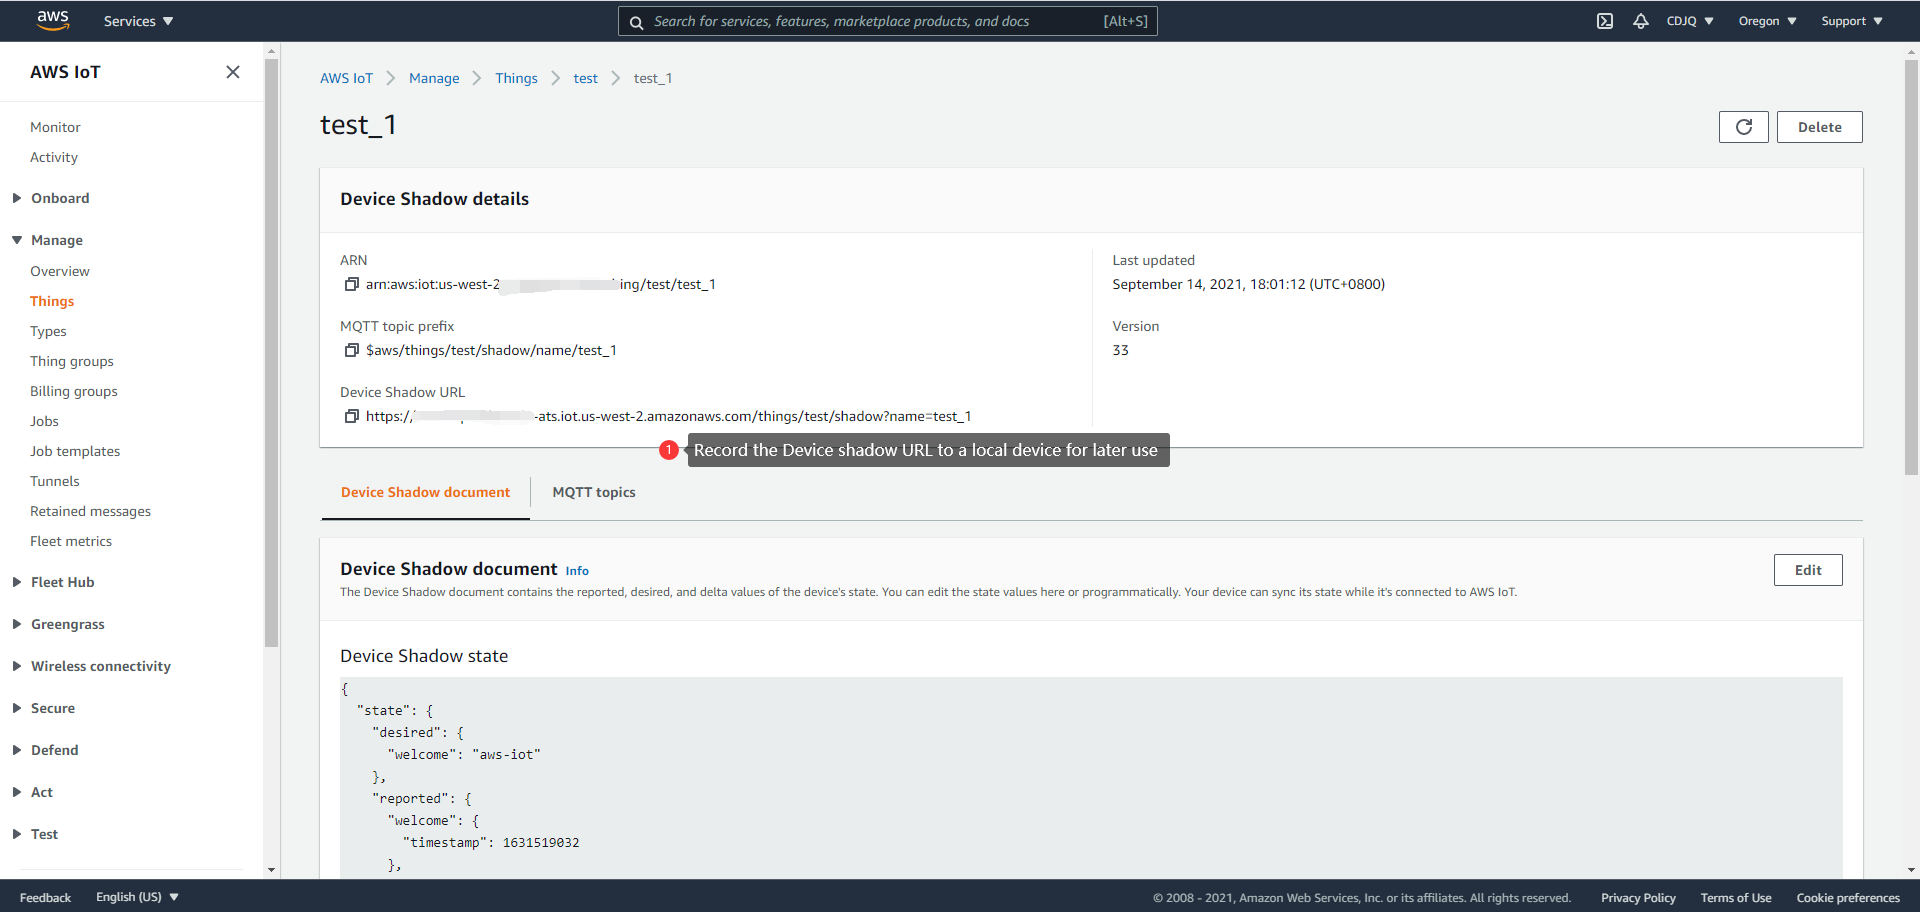Click the search magnifier icon
The width and height of the screenshot is (1920, 912).
[x=636, y=22]
